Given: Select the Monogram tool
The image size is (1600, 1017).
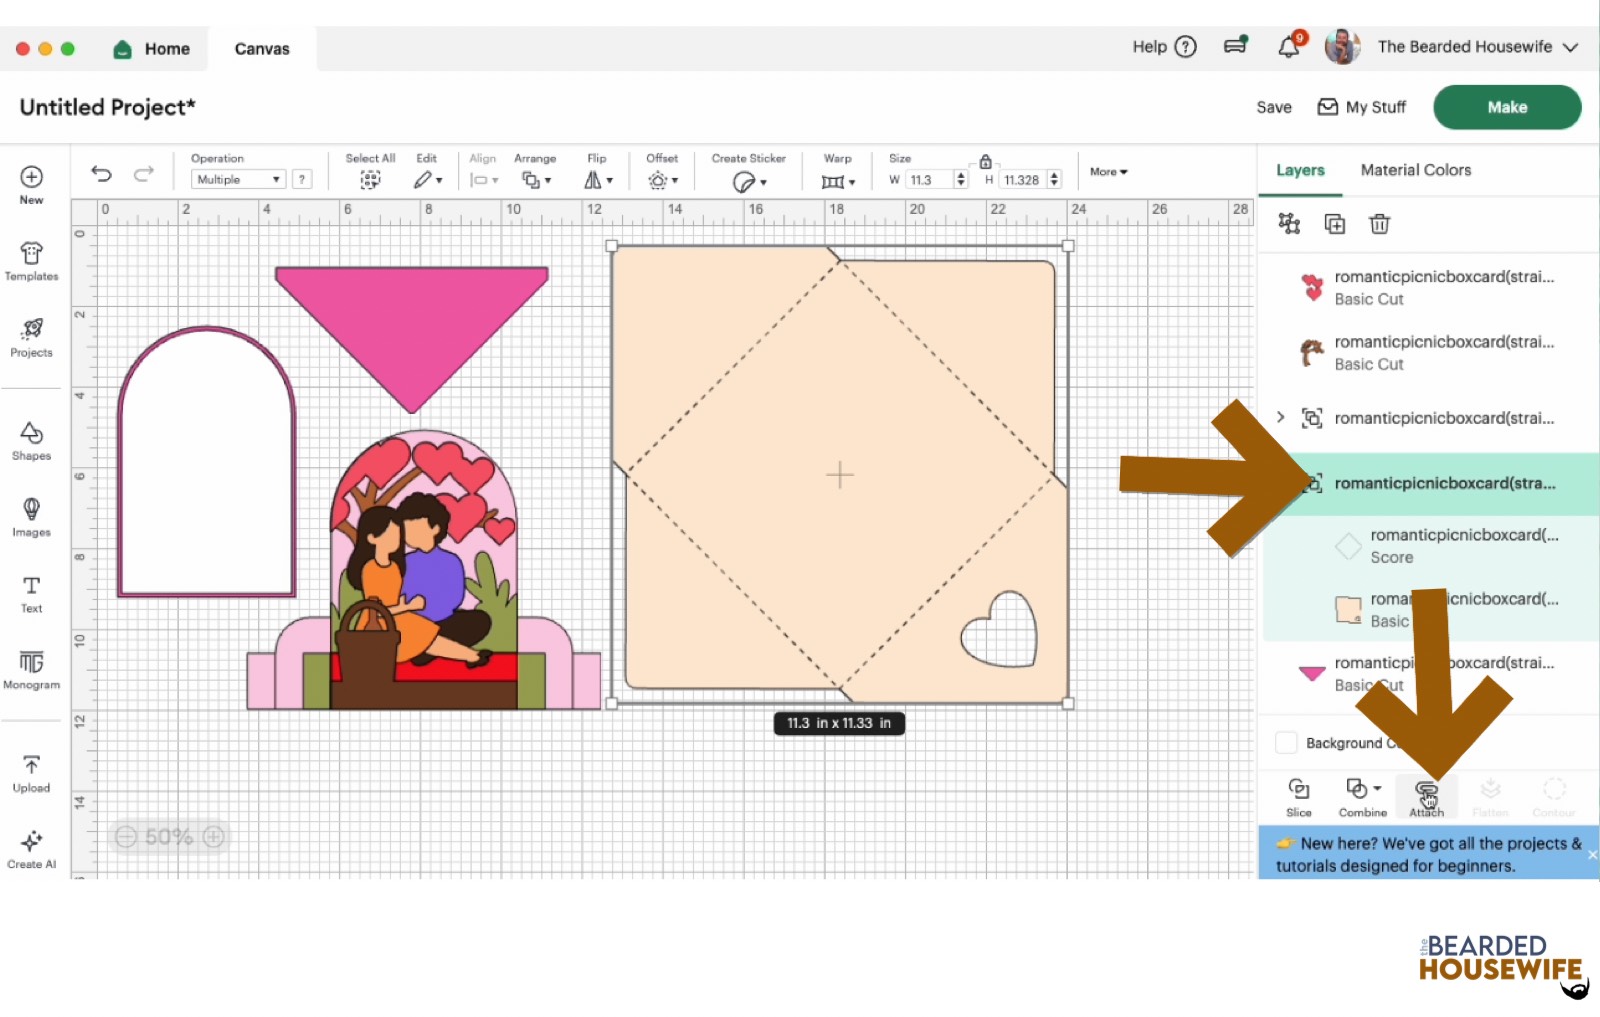Looking at the screenshot, I should (x=31, y=670).
